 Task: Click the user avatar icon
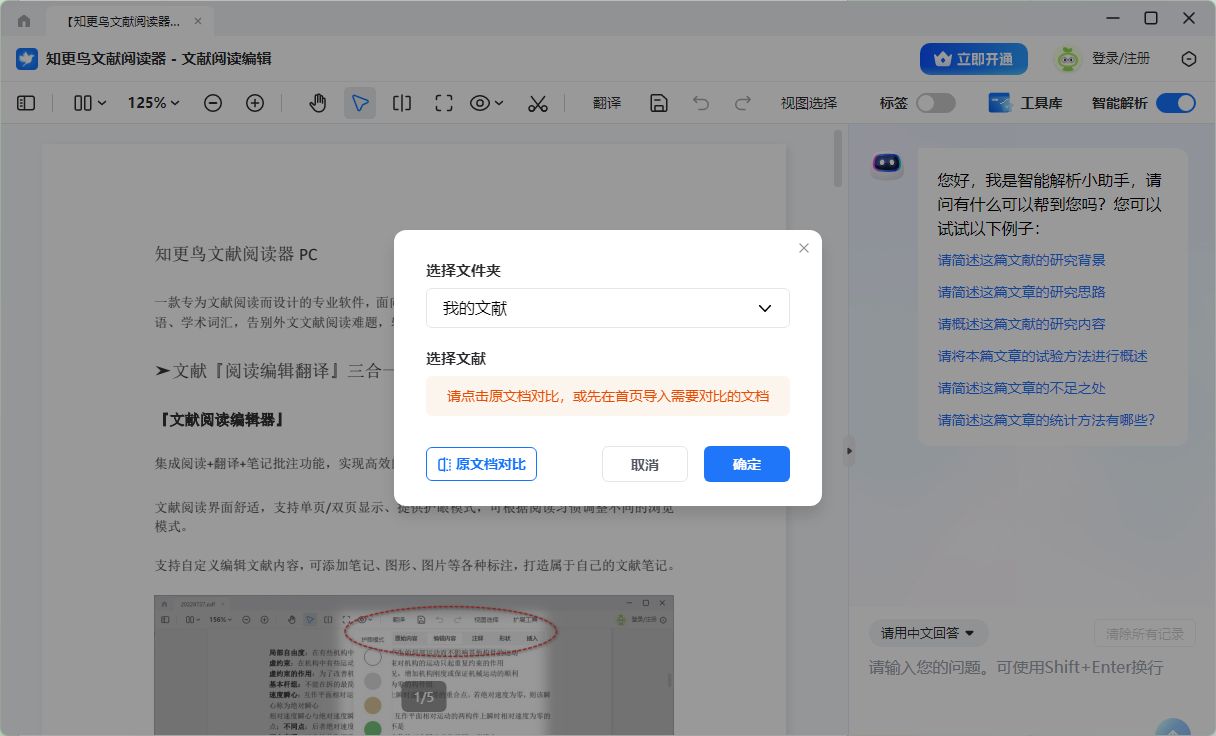[1068, 59]
